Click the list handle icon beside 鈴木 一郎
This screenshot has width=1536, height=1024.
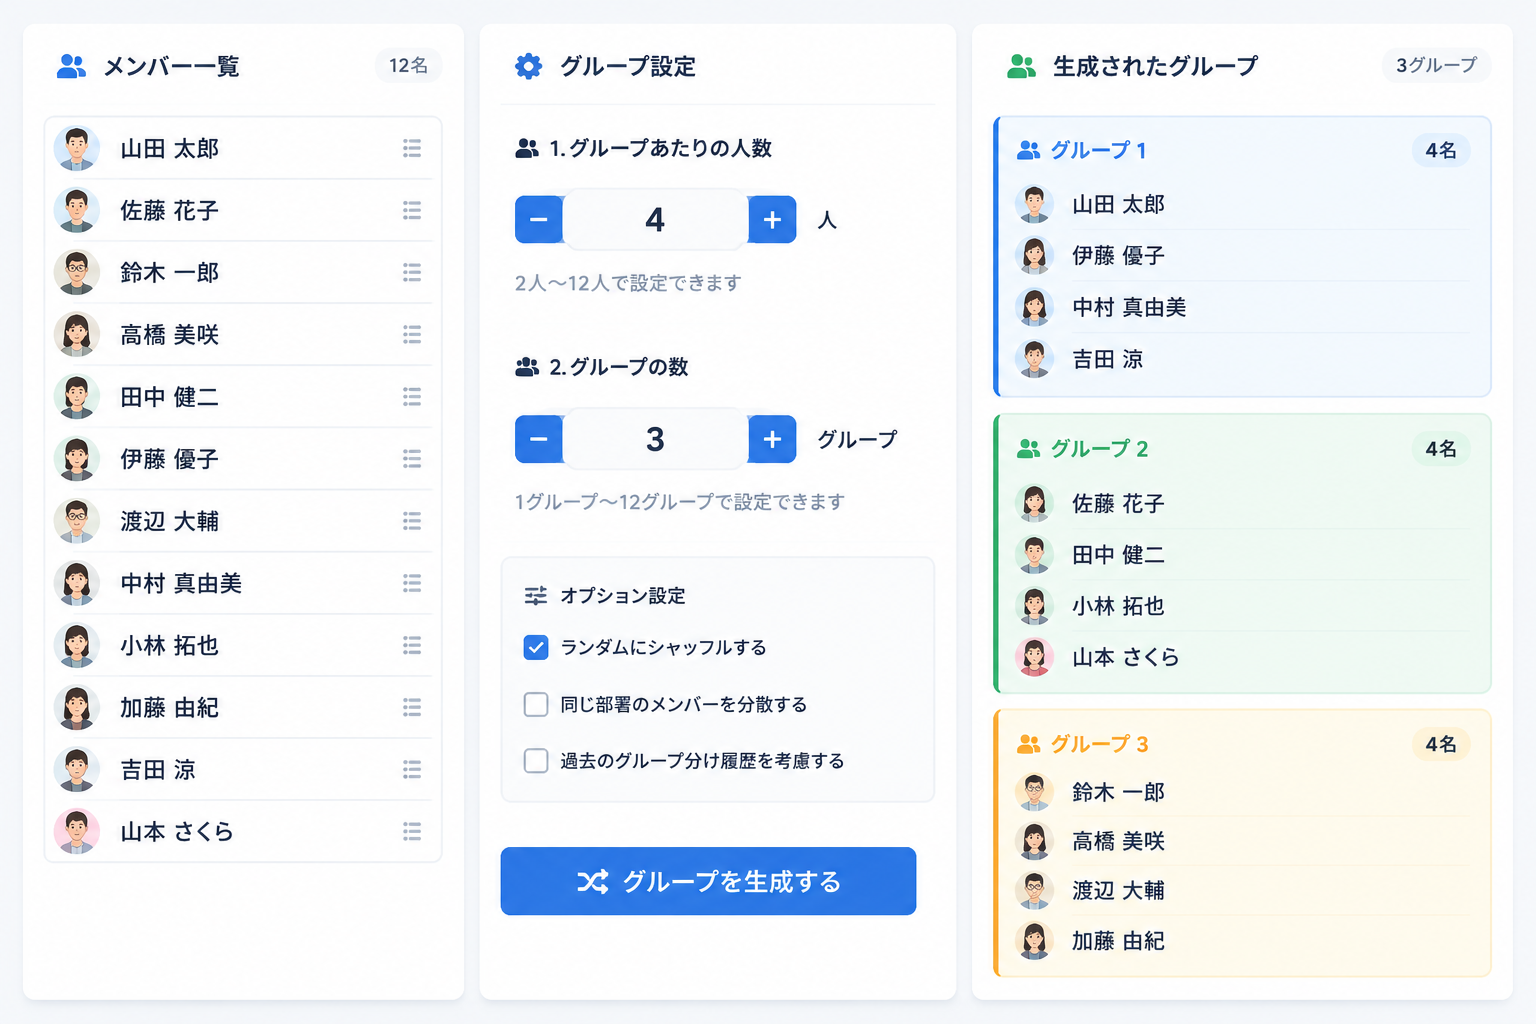coord(412,272)
